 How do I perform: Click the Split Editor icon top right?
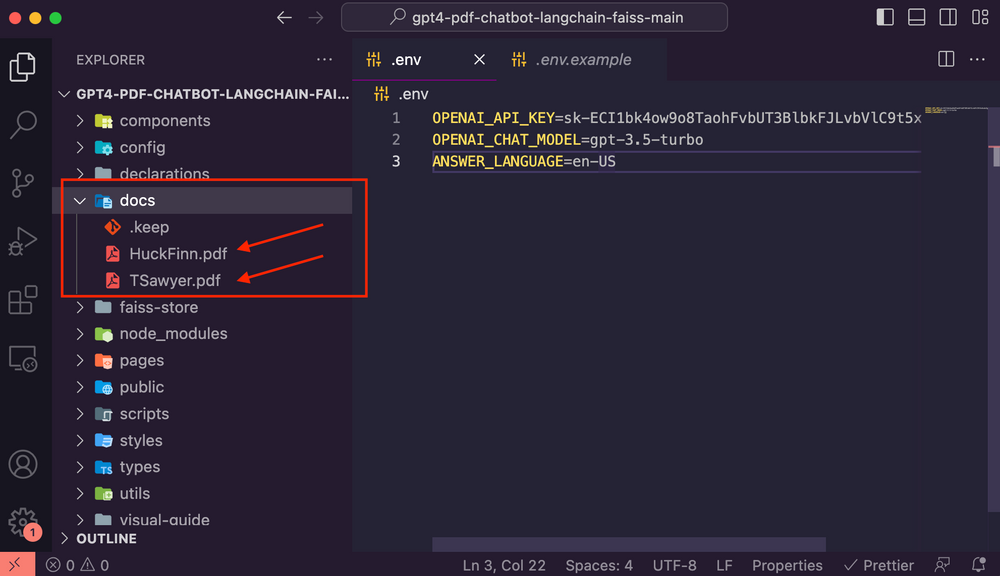tap(945, 59)
